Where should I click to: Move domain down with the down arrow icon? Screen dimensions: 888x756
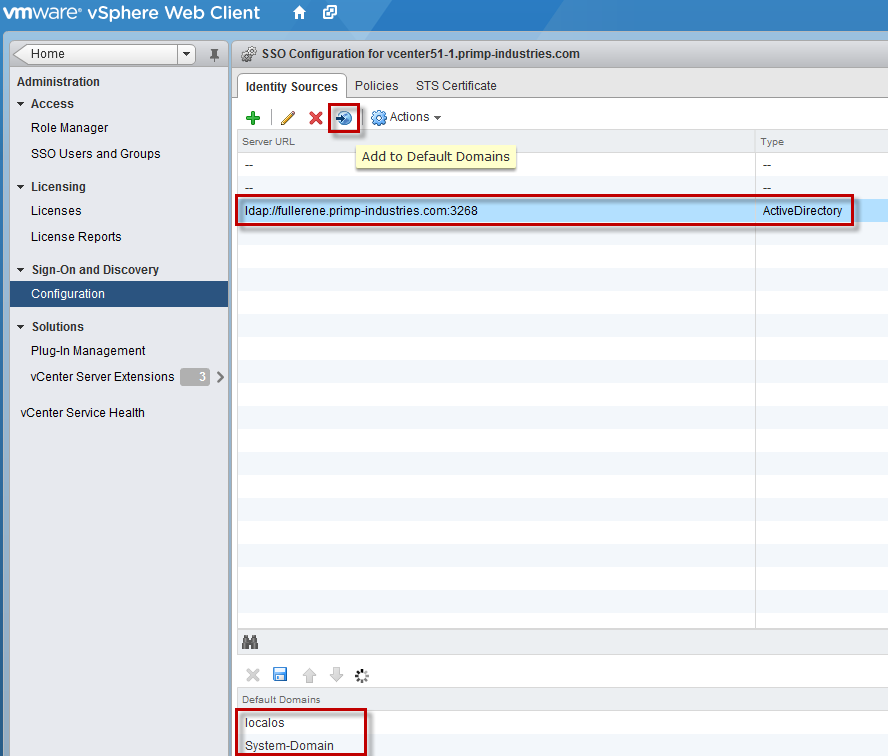pyautogui.click(x=334, y=674)
